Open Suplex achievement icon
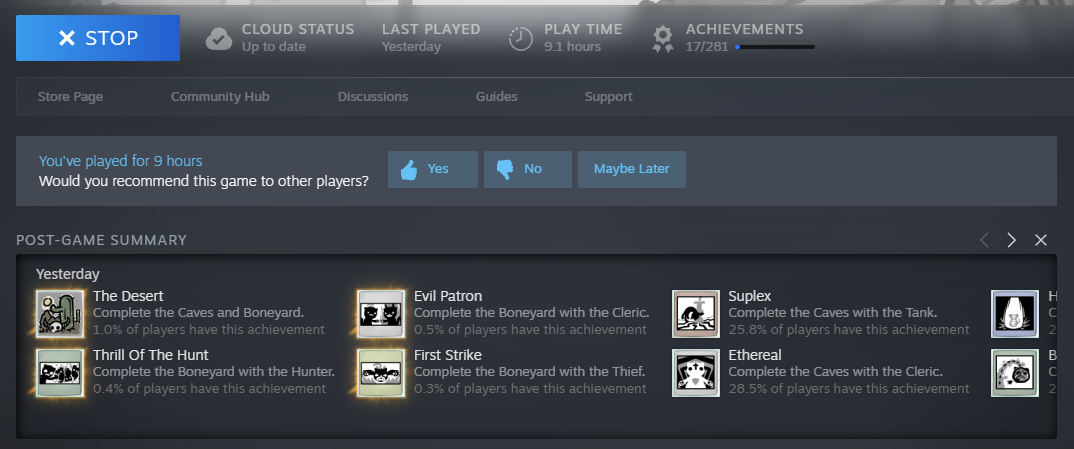The height and width of the screenshot is (449, 1074). pos(696,313)
